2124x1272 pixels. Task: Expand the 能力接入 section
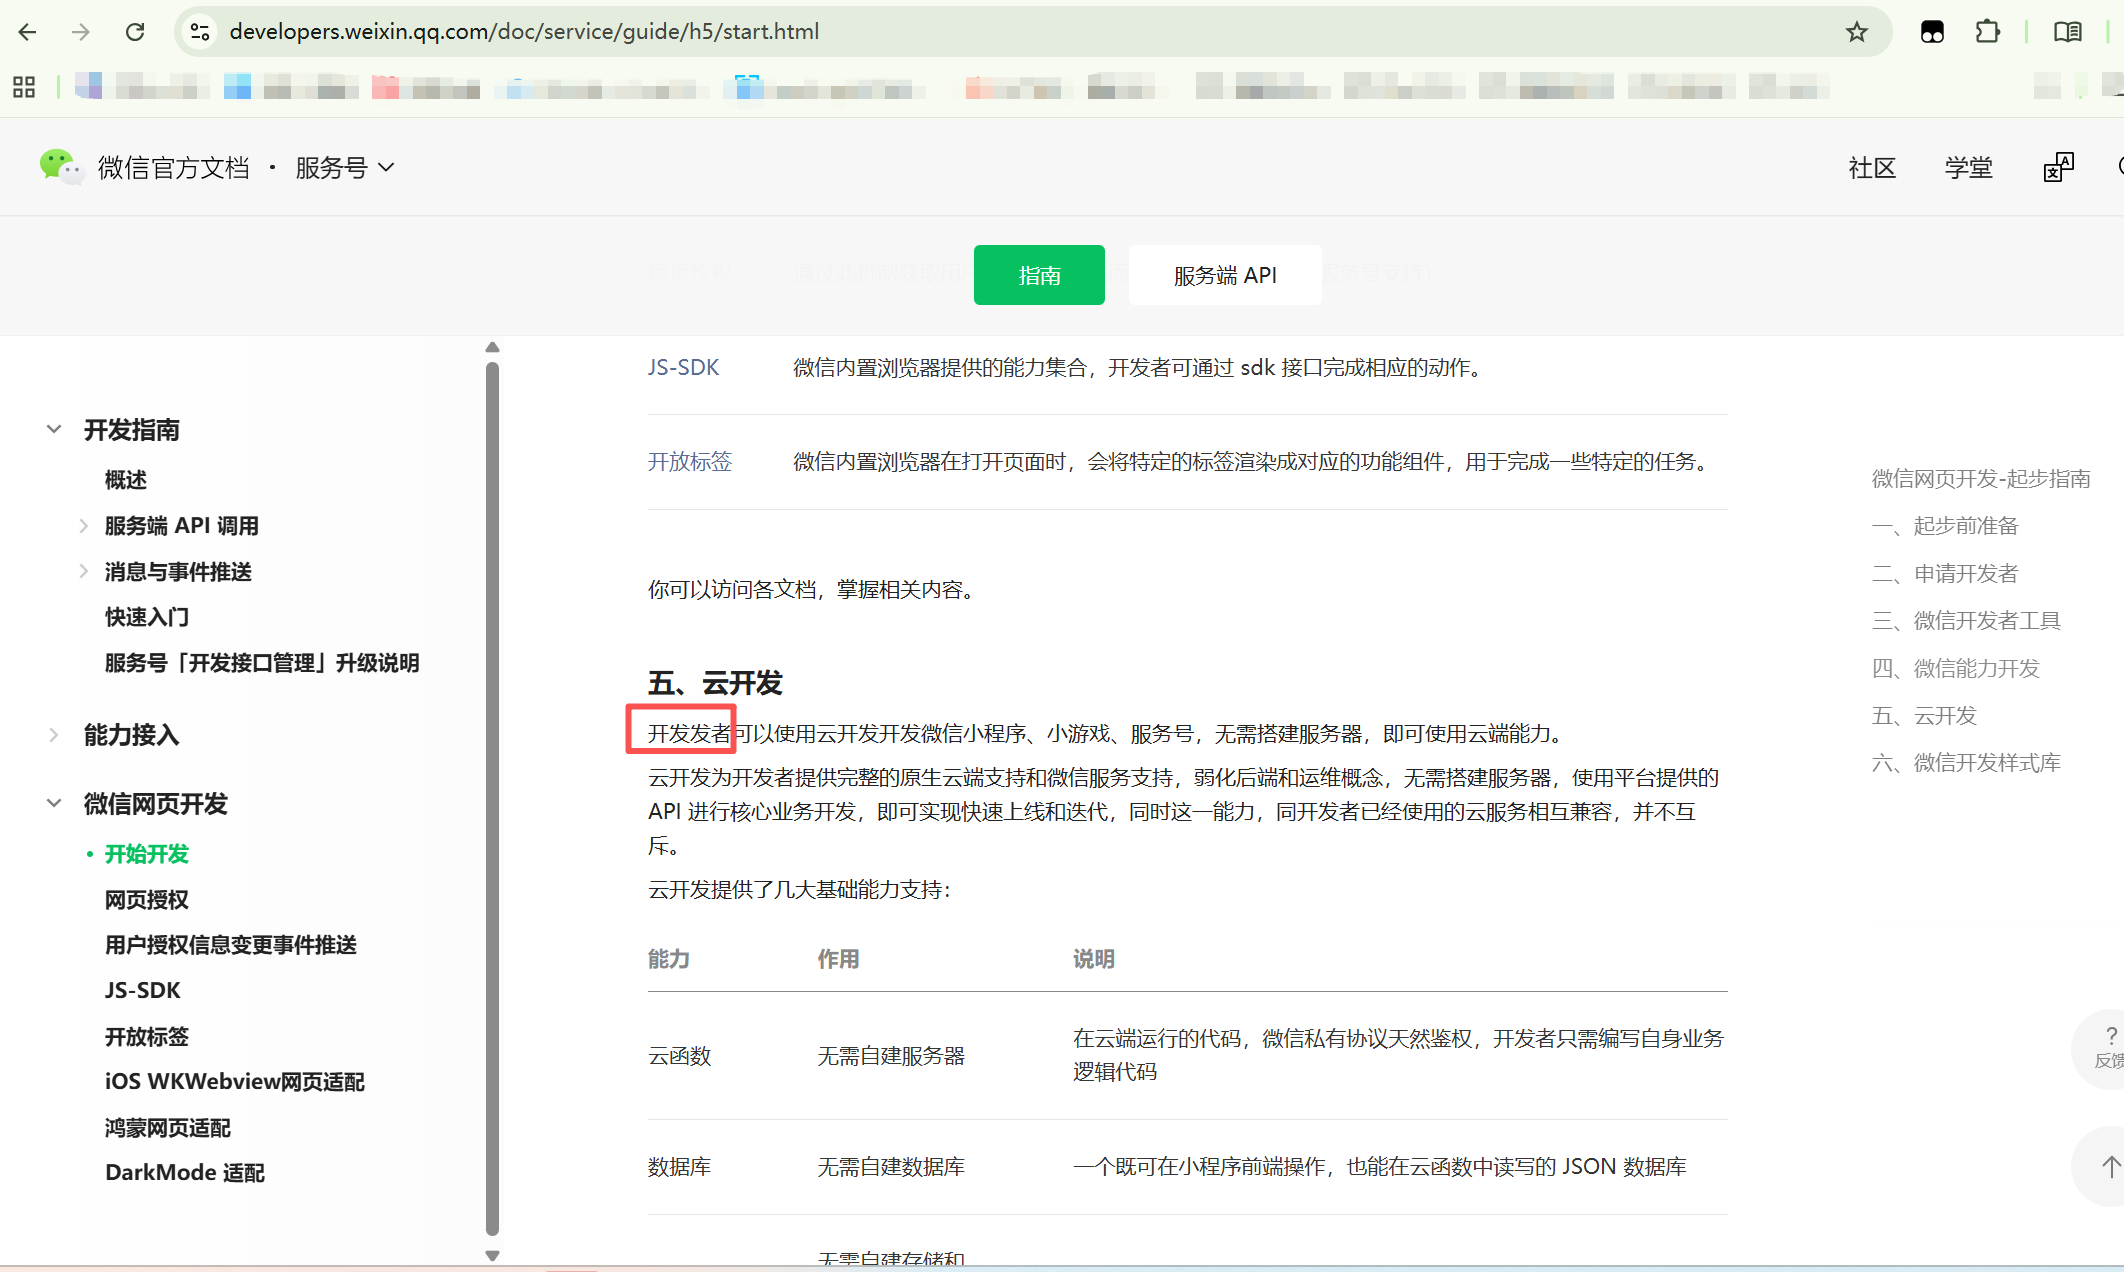point(54,735)
